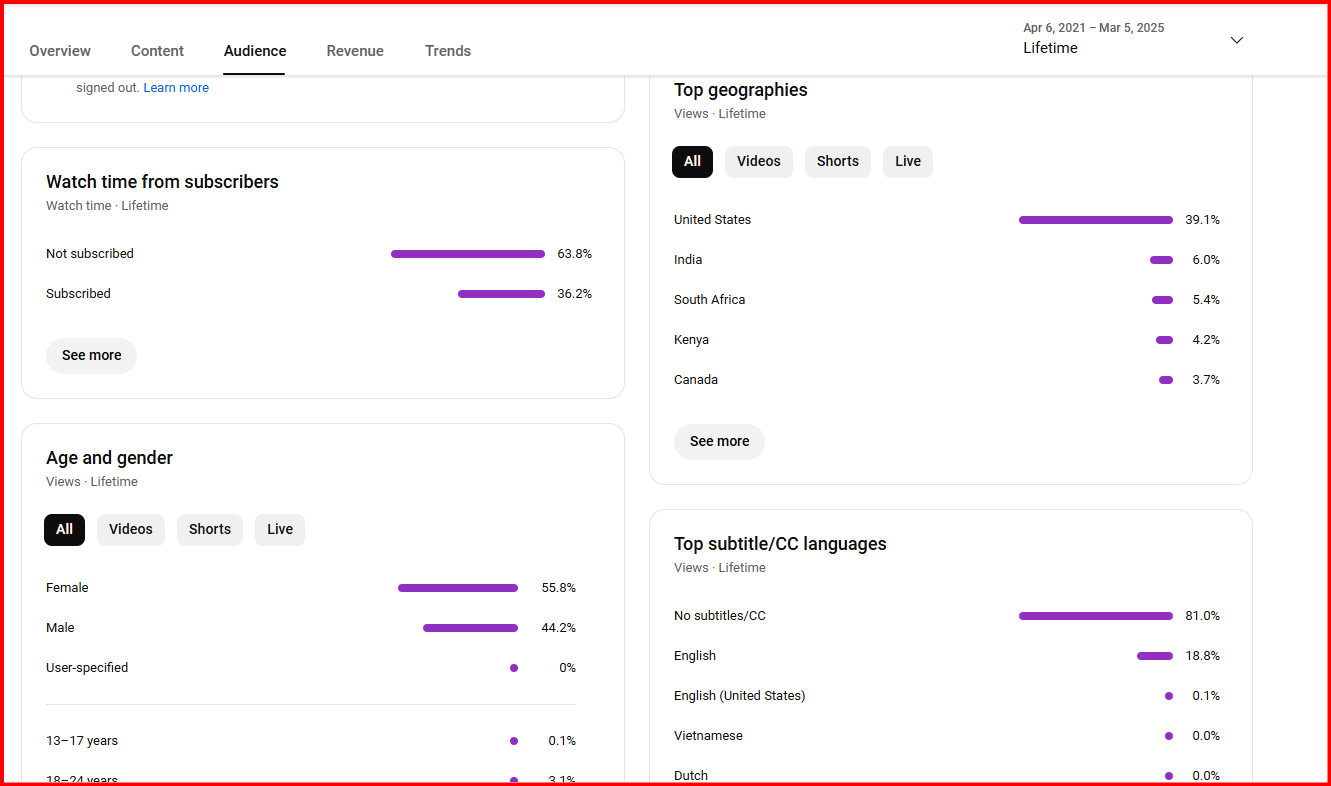The image size is (1331, 786).
Task: Select Shorts filter in Age and gender
Action: (210, 530)
